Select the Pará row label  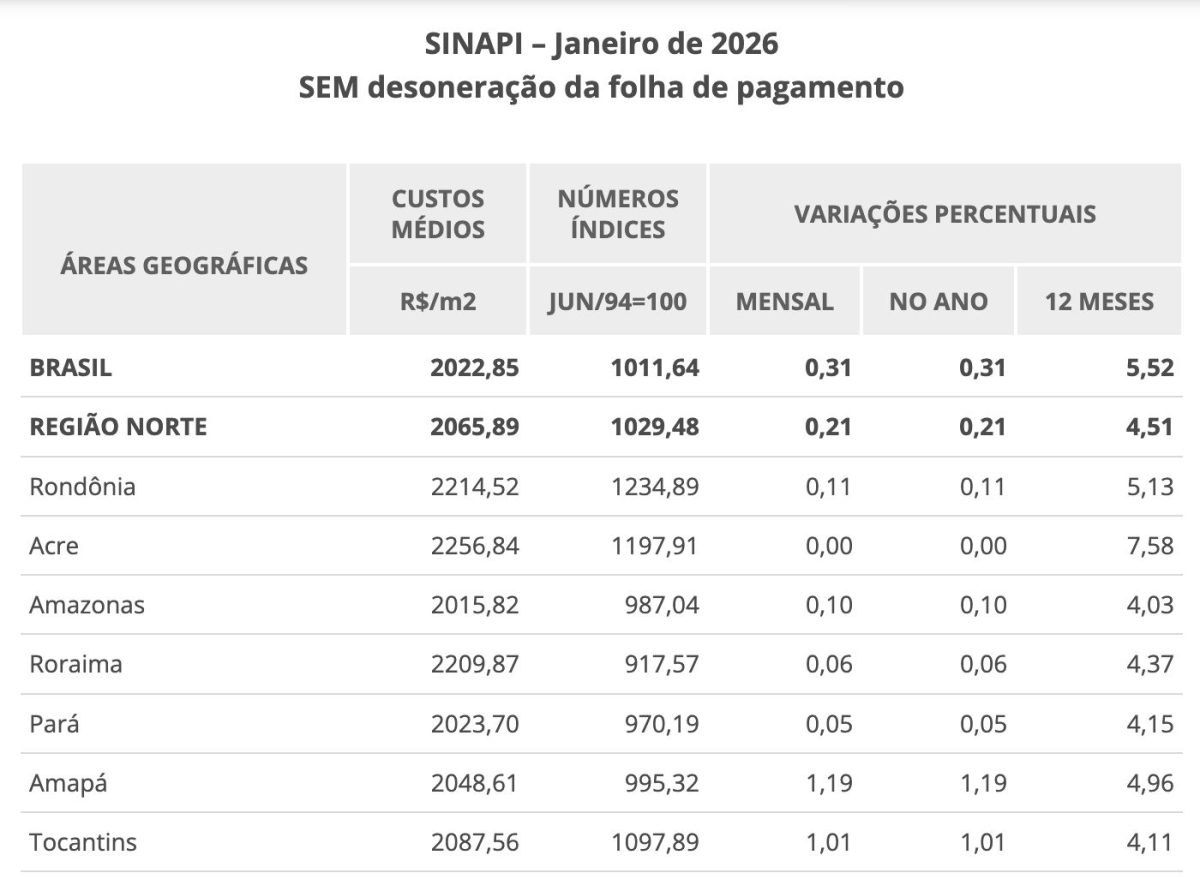(55, 724)
